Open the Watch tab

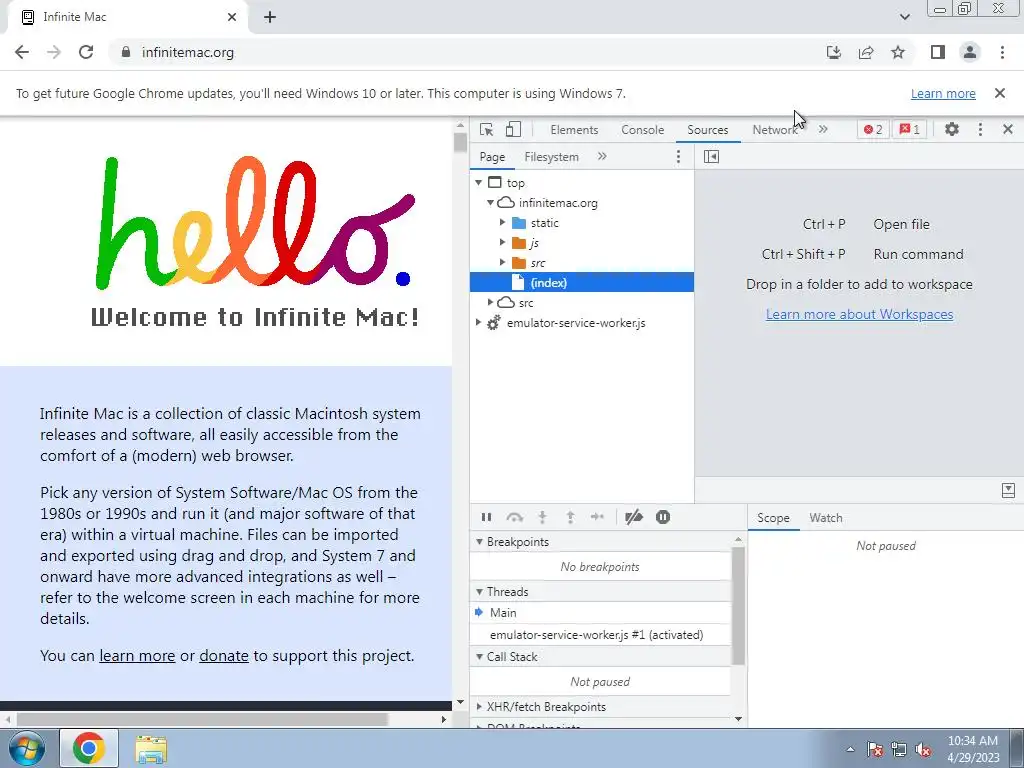coord(825,518)
